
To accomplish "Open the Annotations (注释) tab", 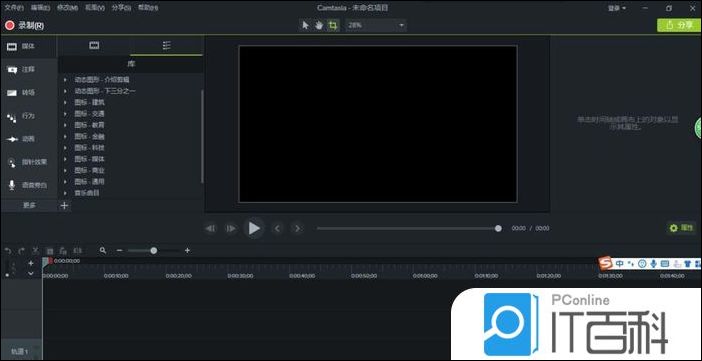I will [29, 69].
